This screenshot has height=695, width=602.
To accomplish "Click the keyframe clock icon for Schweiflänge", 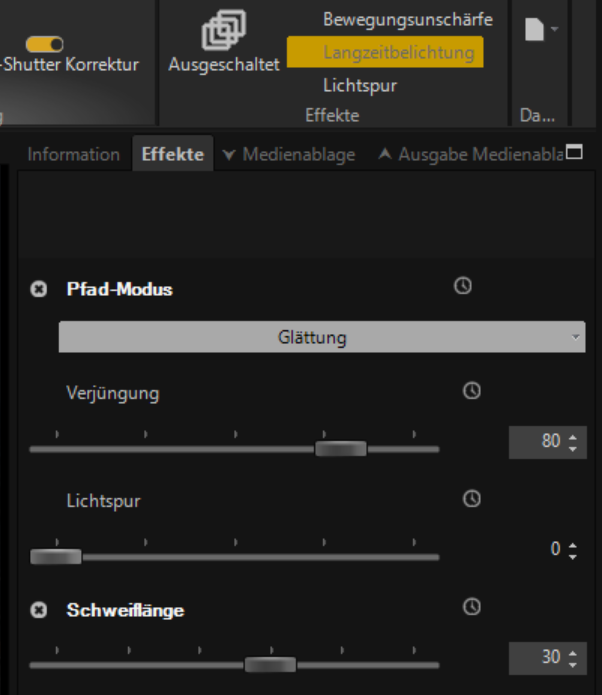I will [x=472, y=607].
